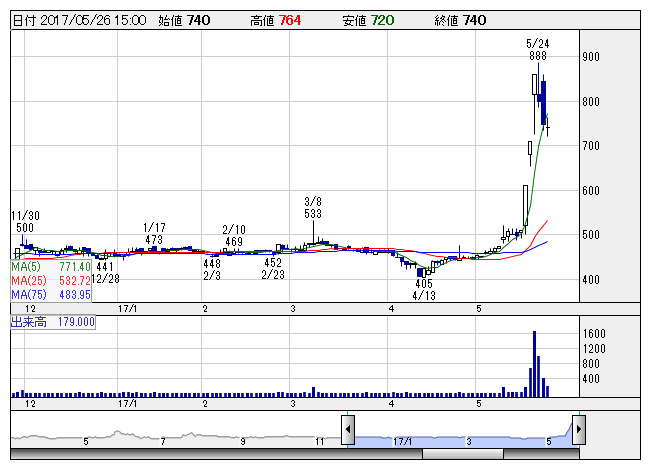
Task: Click the 3/8 high label 533
Action: pyautogui.click(x=313, y=213)
